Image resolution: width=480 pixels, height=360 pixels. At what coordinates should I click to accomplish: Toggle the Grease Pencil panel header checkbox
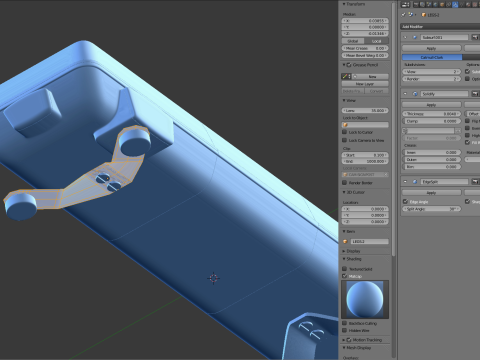tap(349, 65)
